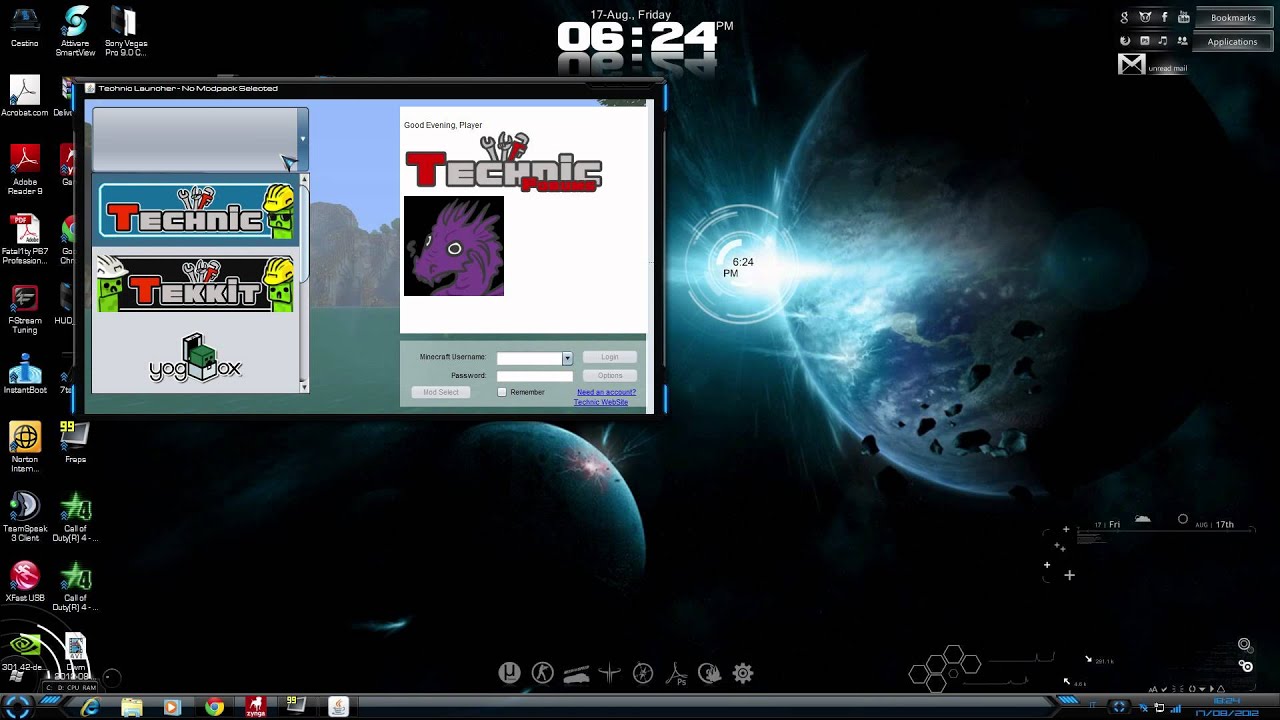Image resolution: width=1280 pixels, height=720 pixels.
Task: Click the Mod Select button
Action: click(x=440, y=392)
